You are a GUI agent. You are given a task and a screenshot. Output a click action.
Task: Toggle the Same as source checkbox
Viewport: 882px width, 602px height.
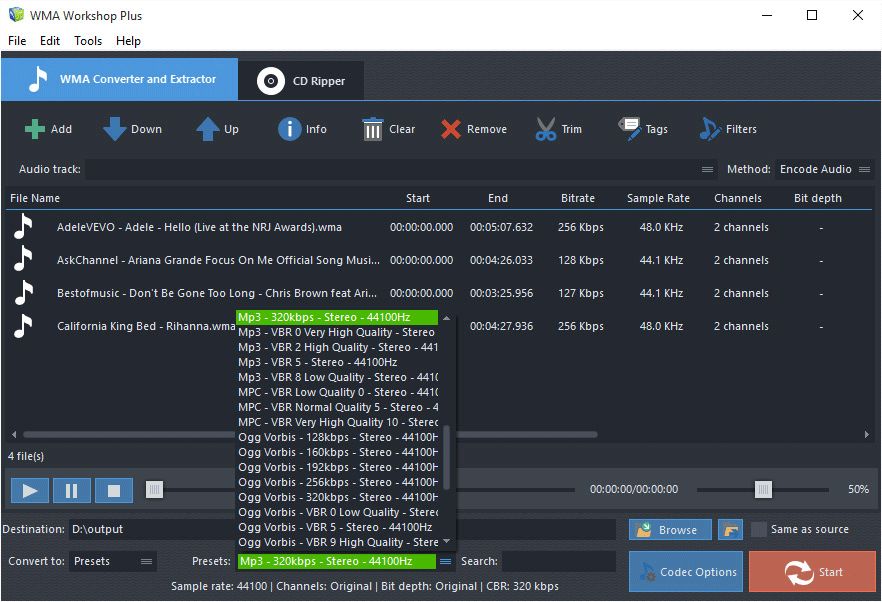pyautogui.click(x=759, y=529)
